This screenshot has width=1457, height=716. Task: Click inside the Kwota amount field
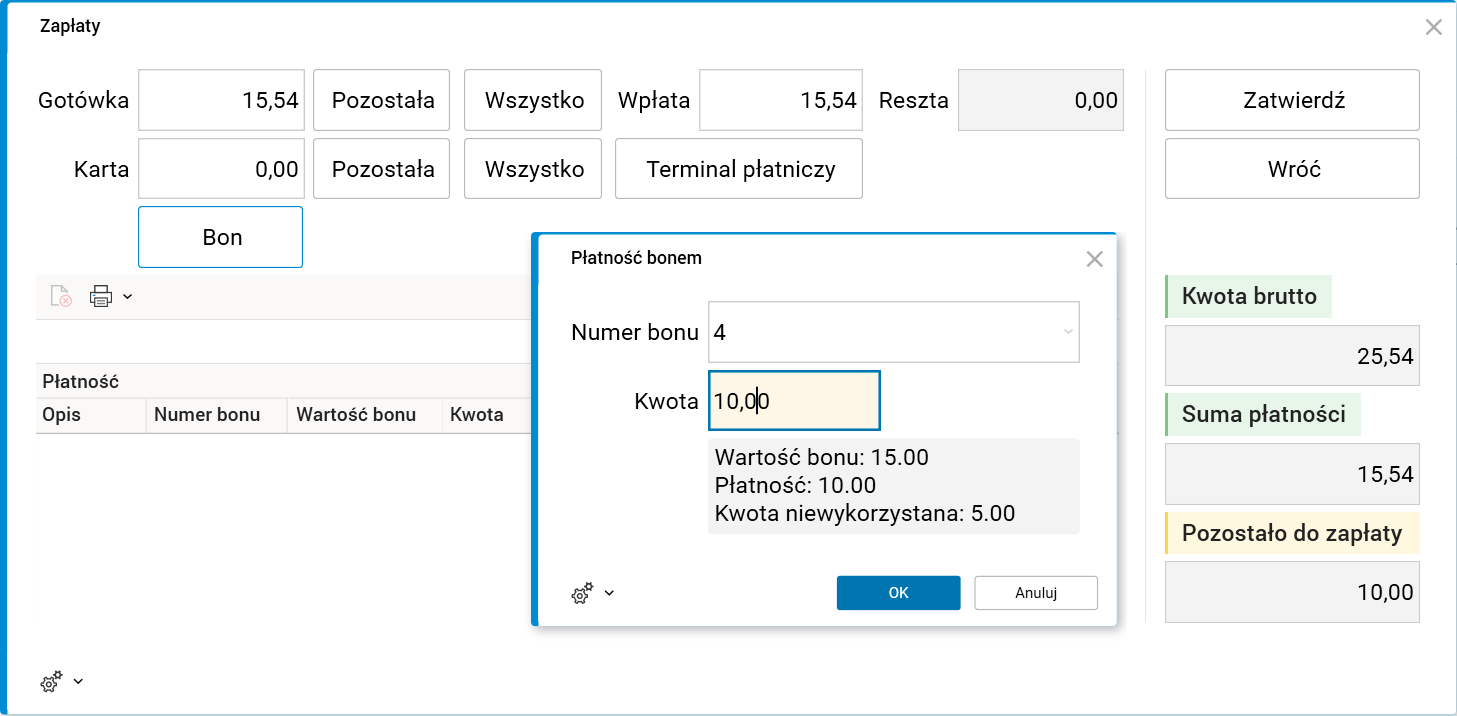(x=793, y=400)
